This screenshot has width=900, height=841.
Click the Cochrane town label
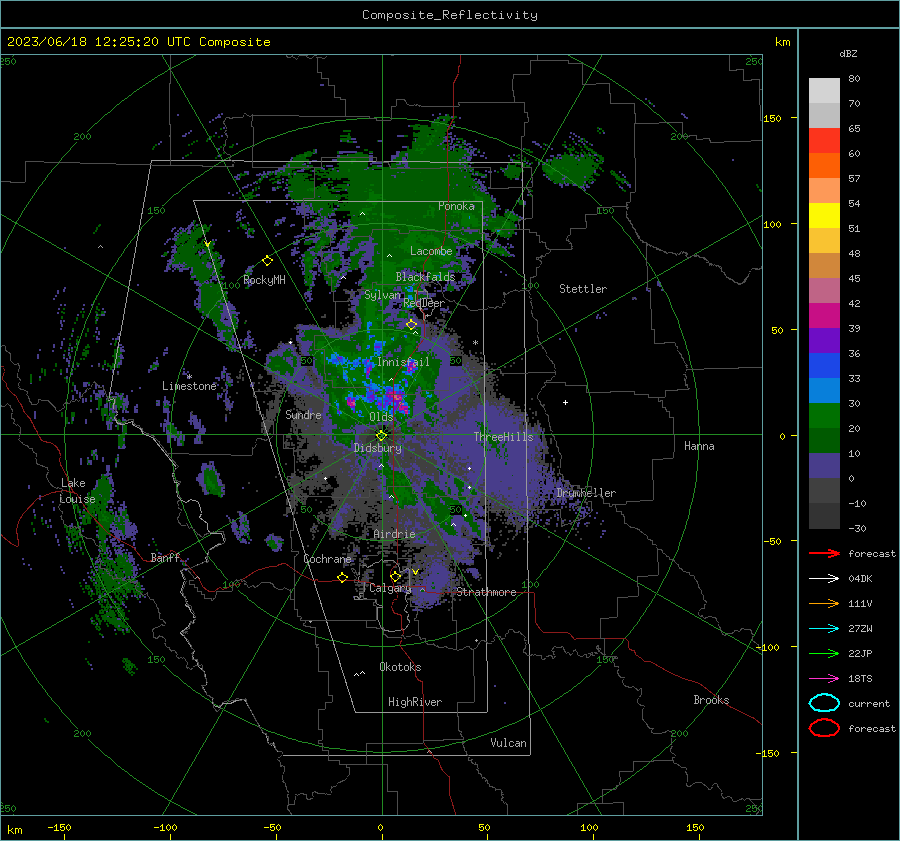[327, 559]
